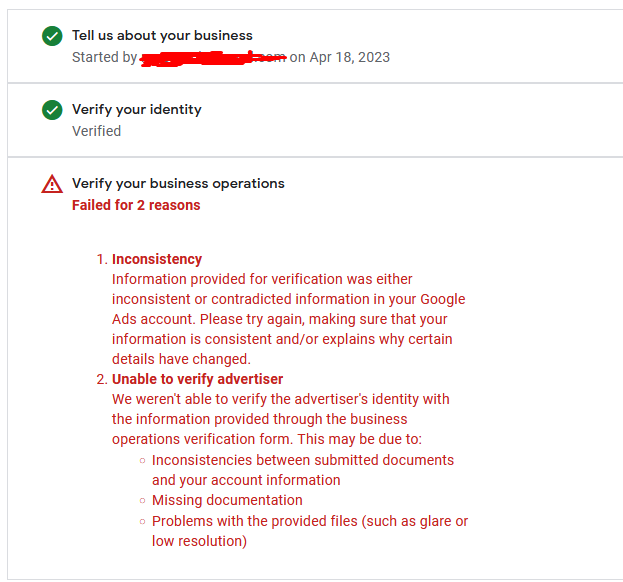Expand Verify your business operations section
Viewport: 623px width, 582px height.
pyautogui.click(x=178, y=184)
